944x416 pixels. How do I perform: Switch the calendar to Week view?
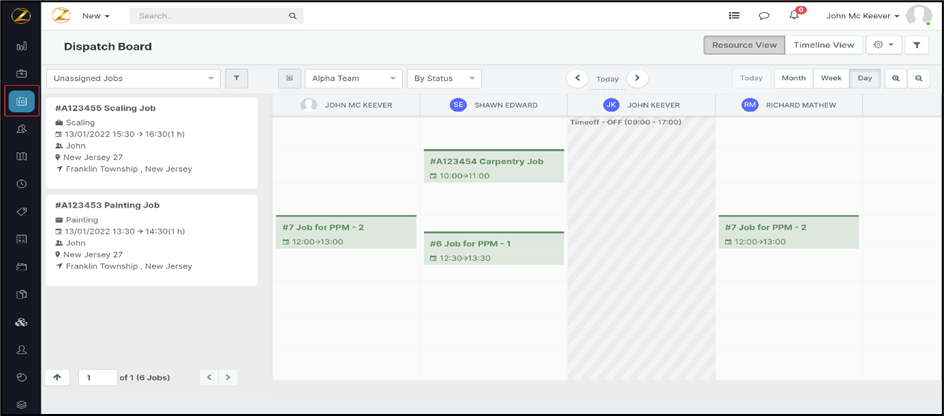[x=831, y=78]
